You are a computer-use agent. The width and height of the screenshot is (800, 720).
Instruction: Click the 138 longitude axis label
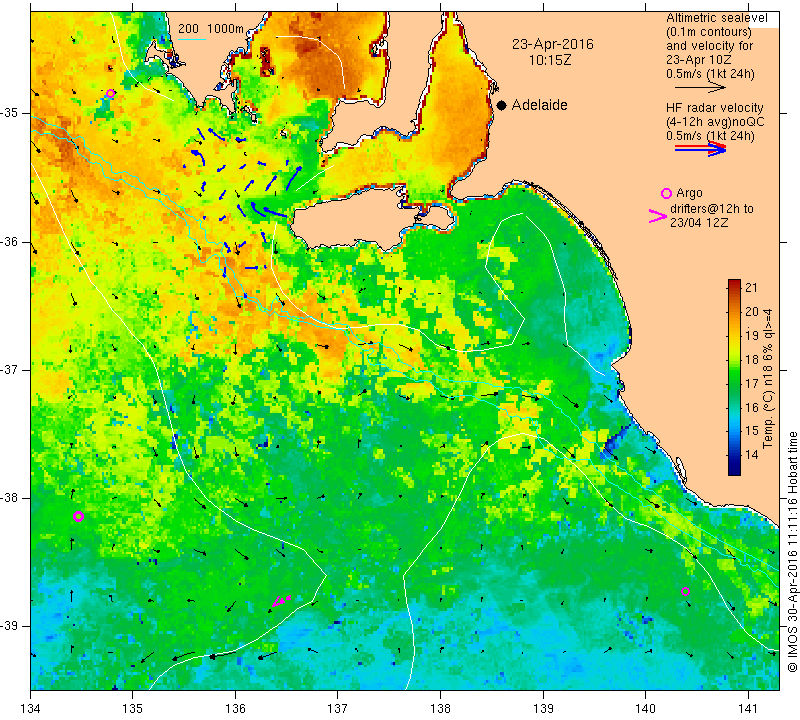click(x=440, y=708)
